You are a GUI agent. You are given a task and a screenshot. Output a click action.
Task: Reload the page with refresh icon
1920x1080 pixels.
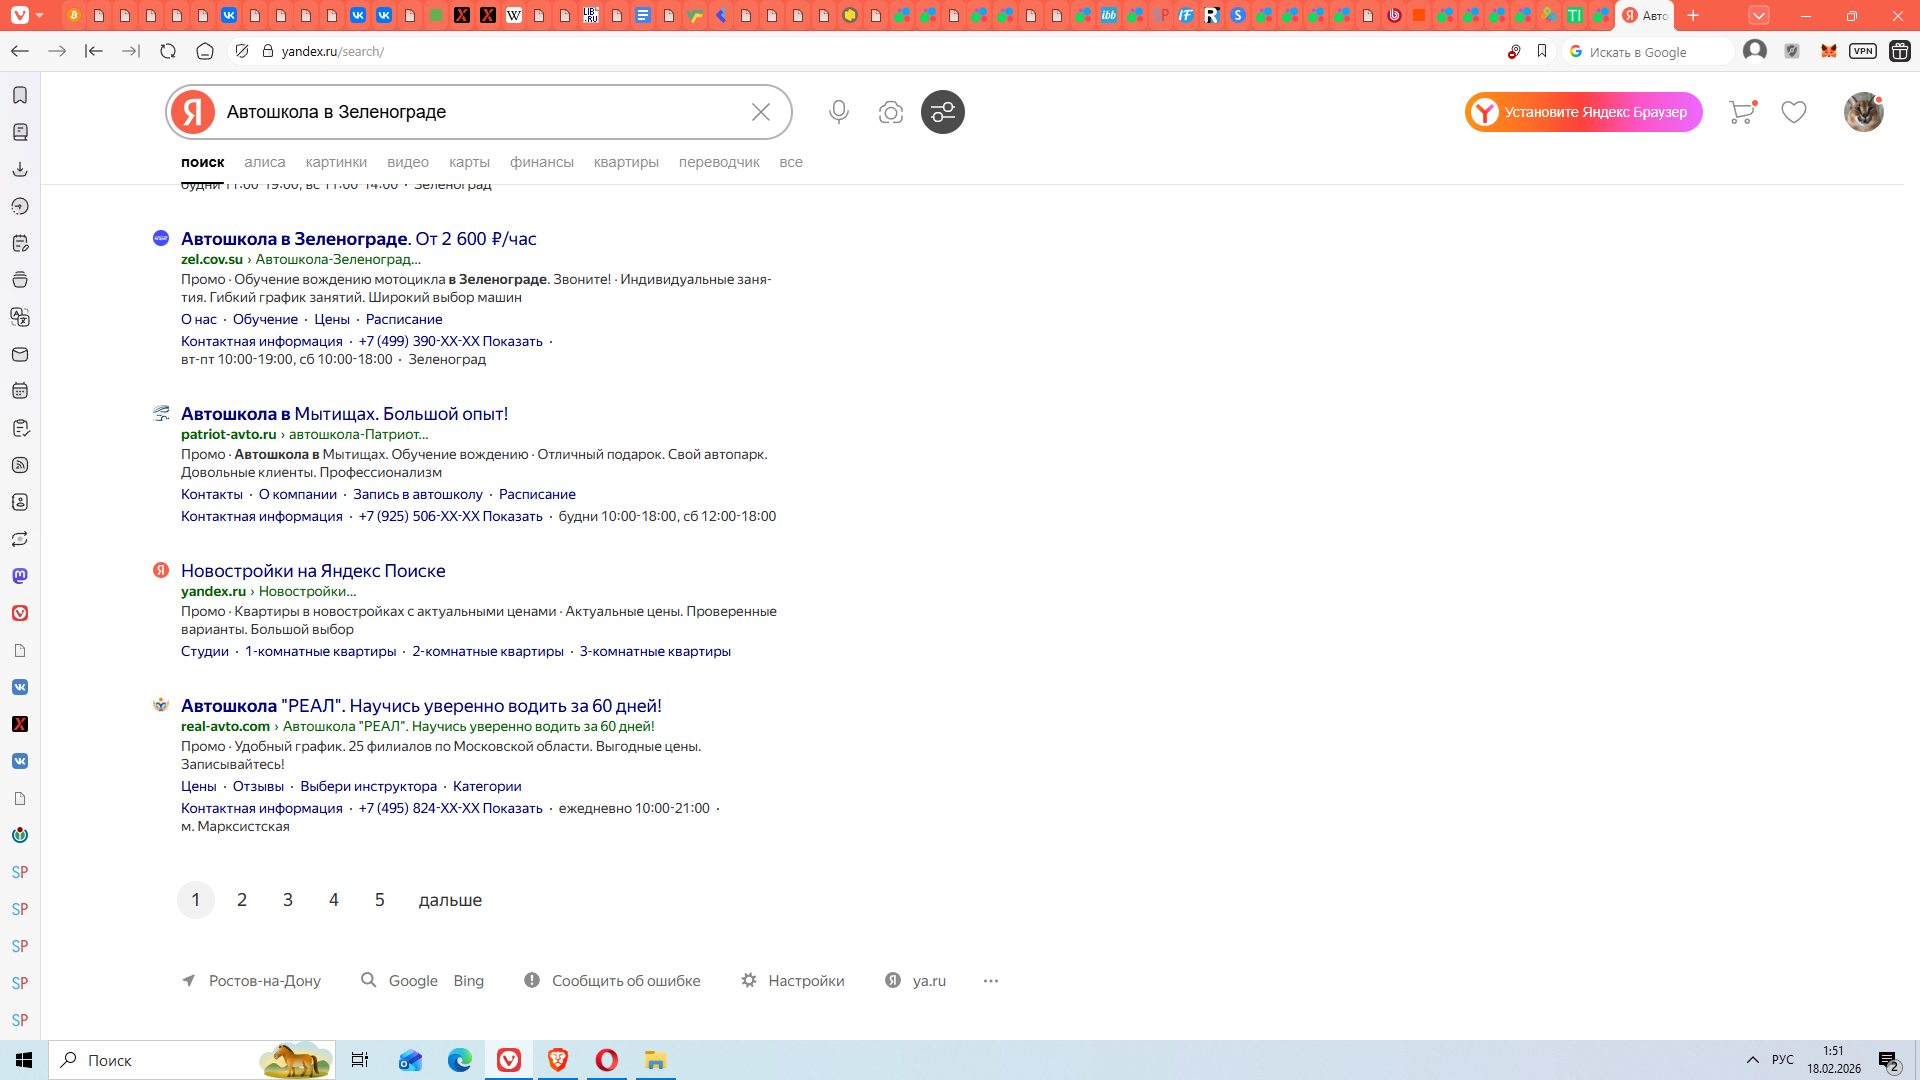tap(168, 51)
